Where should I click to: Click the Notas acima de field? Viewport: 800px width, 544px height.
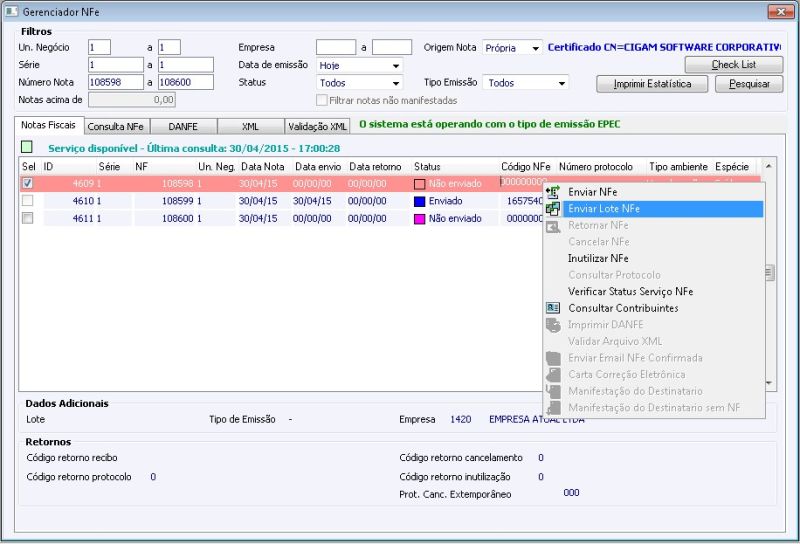132,100
